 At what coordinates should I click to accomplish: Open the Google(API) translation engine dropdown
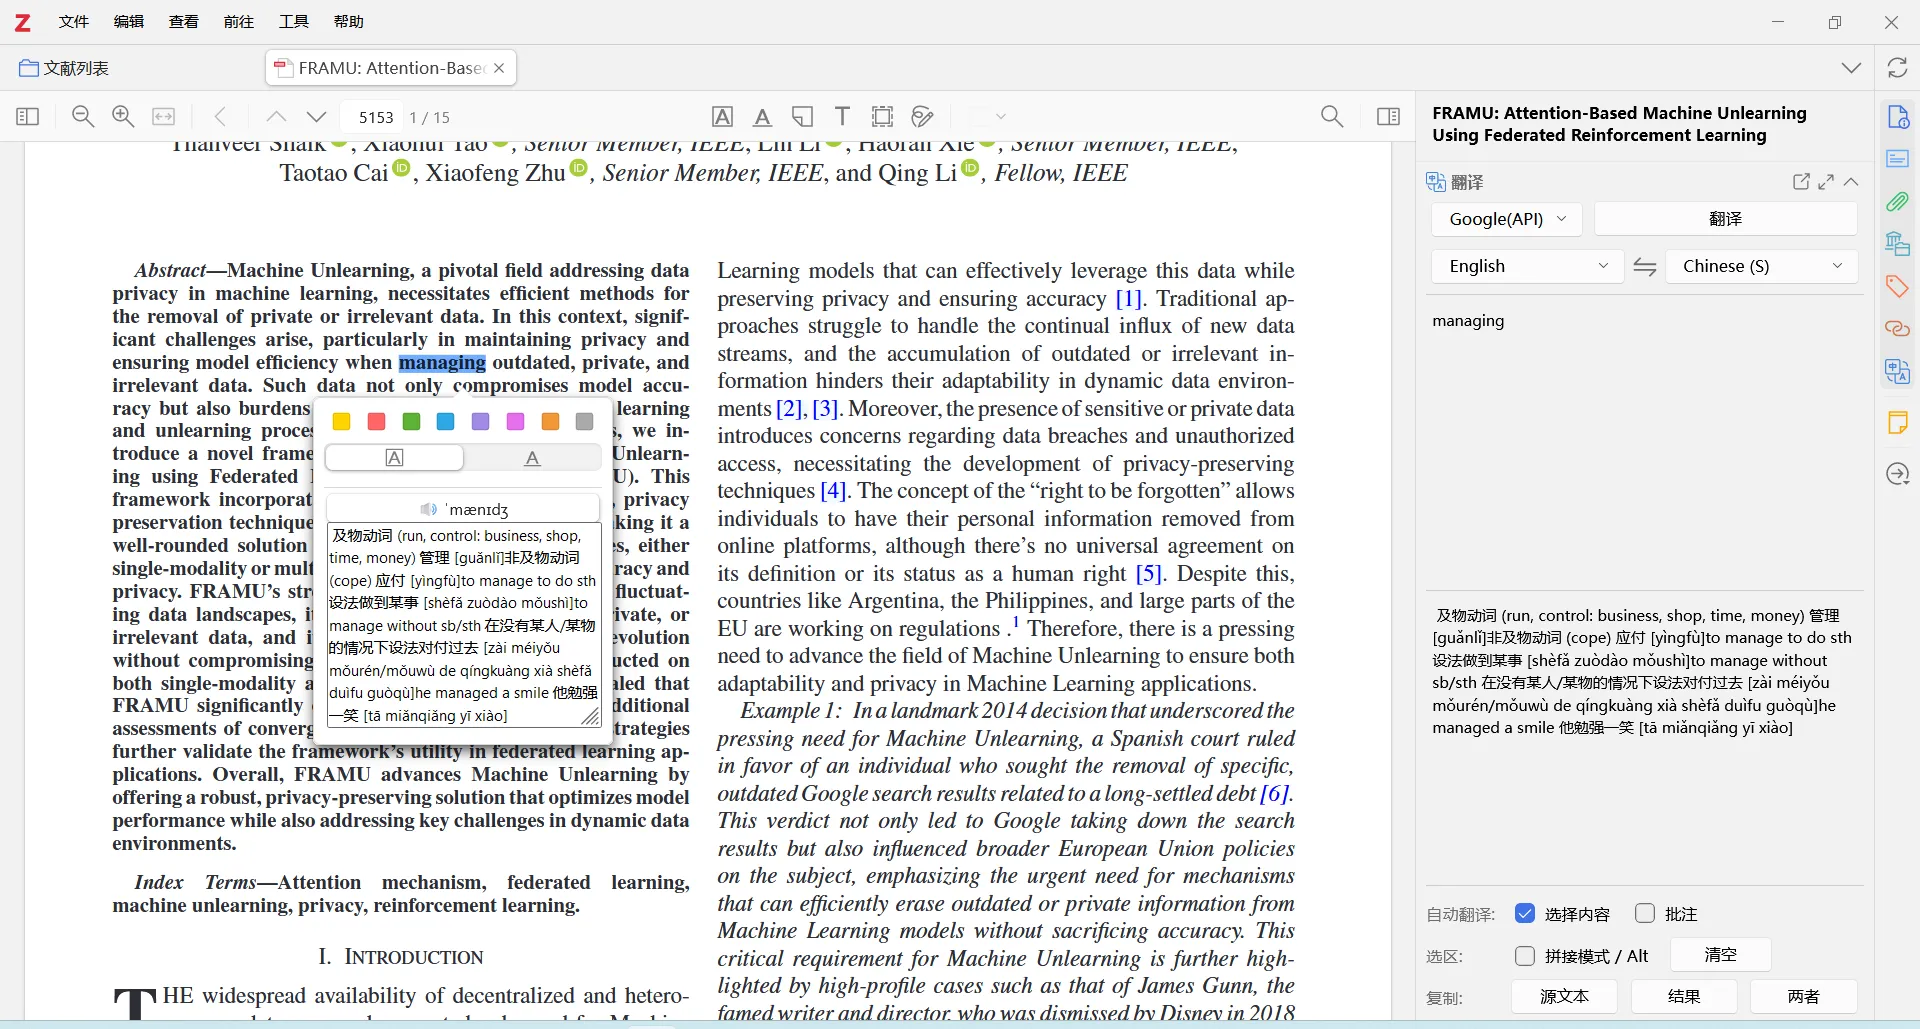click(1507, 219)
